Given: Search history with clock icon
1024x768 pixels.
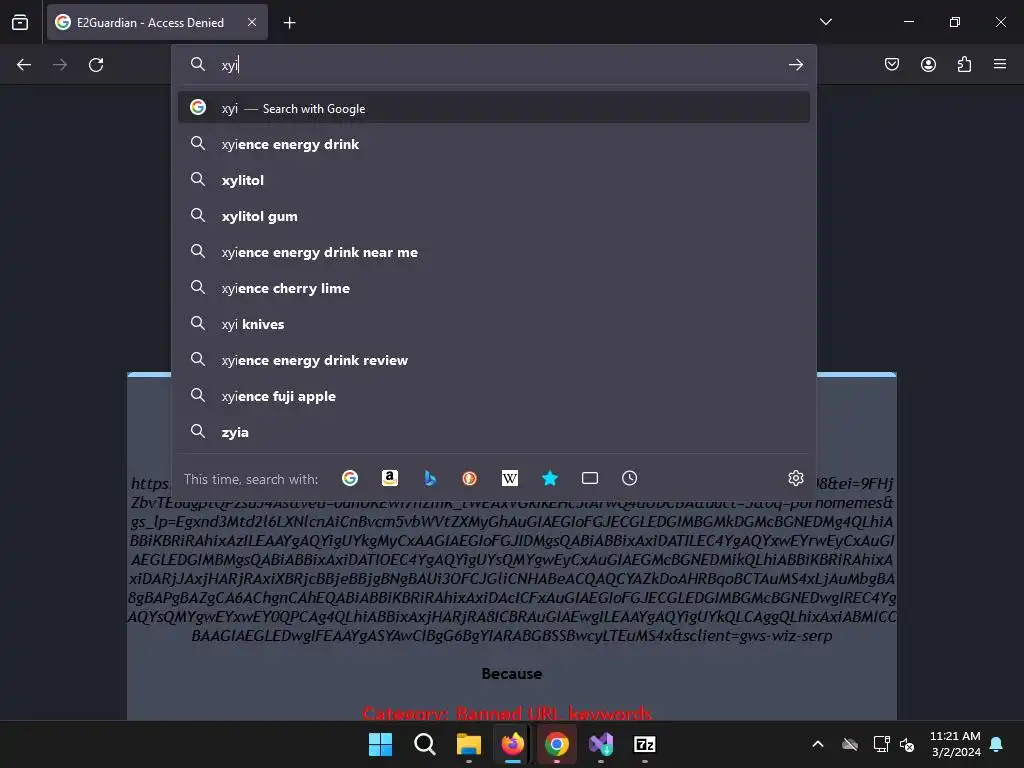Looking at the screenshot, I should tap(630, 478).
